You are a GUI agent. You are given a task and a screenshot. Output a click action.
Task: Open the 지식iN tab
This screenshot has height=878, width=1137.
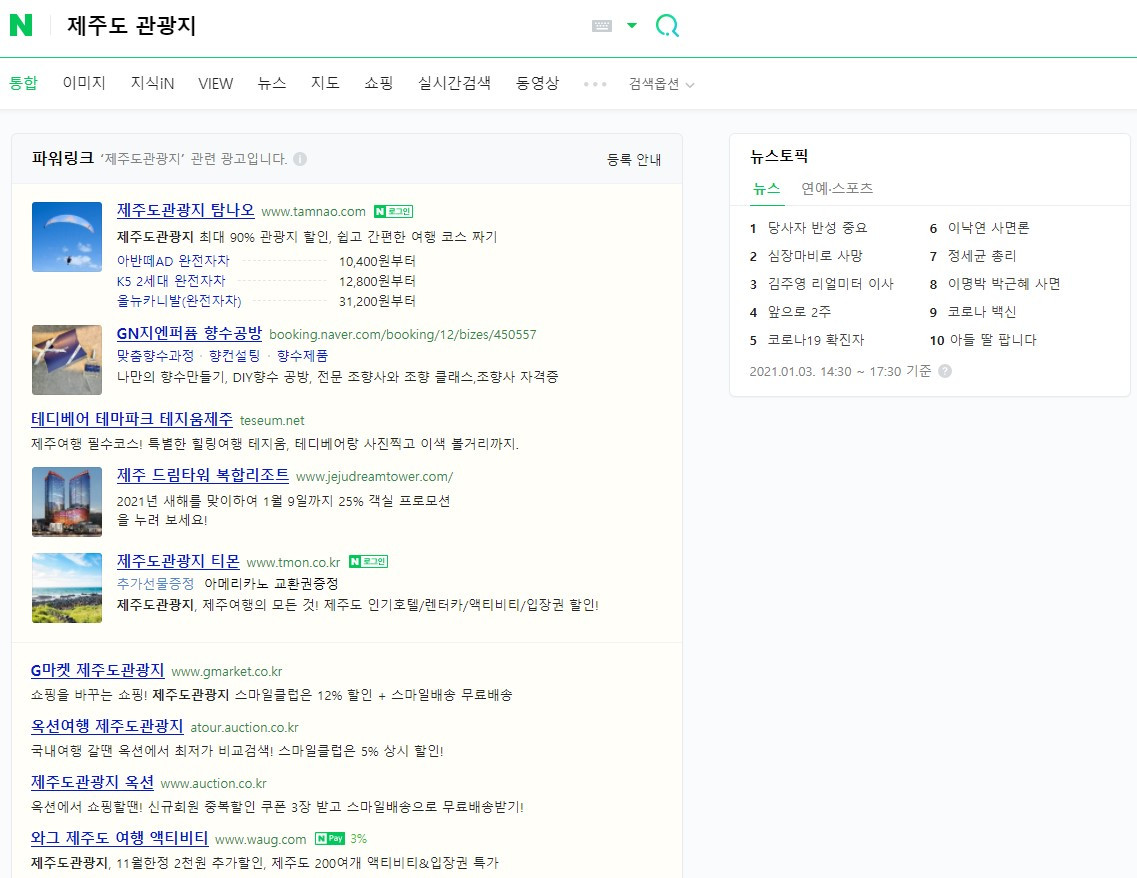[152, 83]
